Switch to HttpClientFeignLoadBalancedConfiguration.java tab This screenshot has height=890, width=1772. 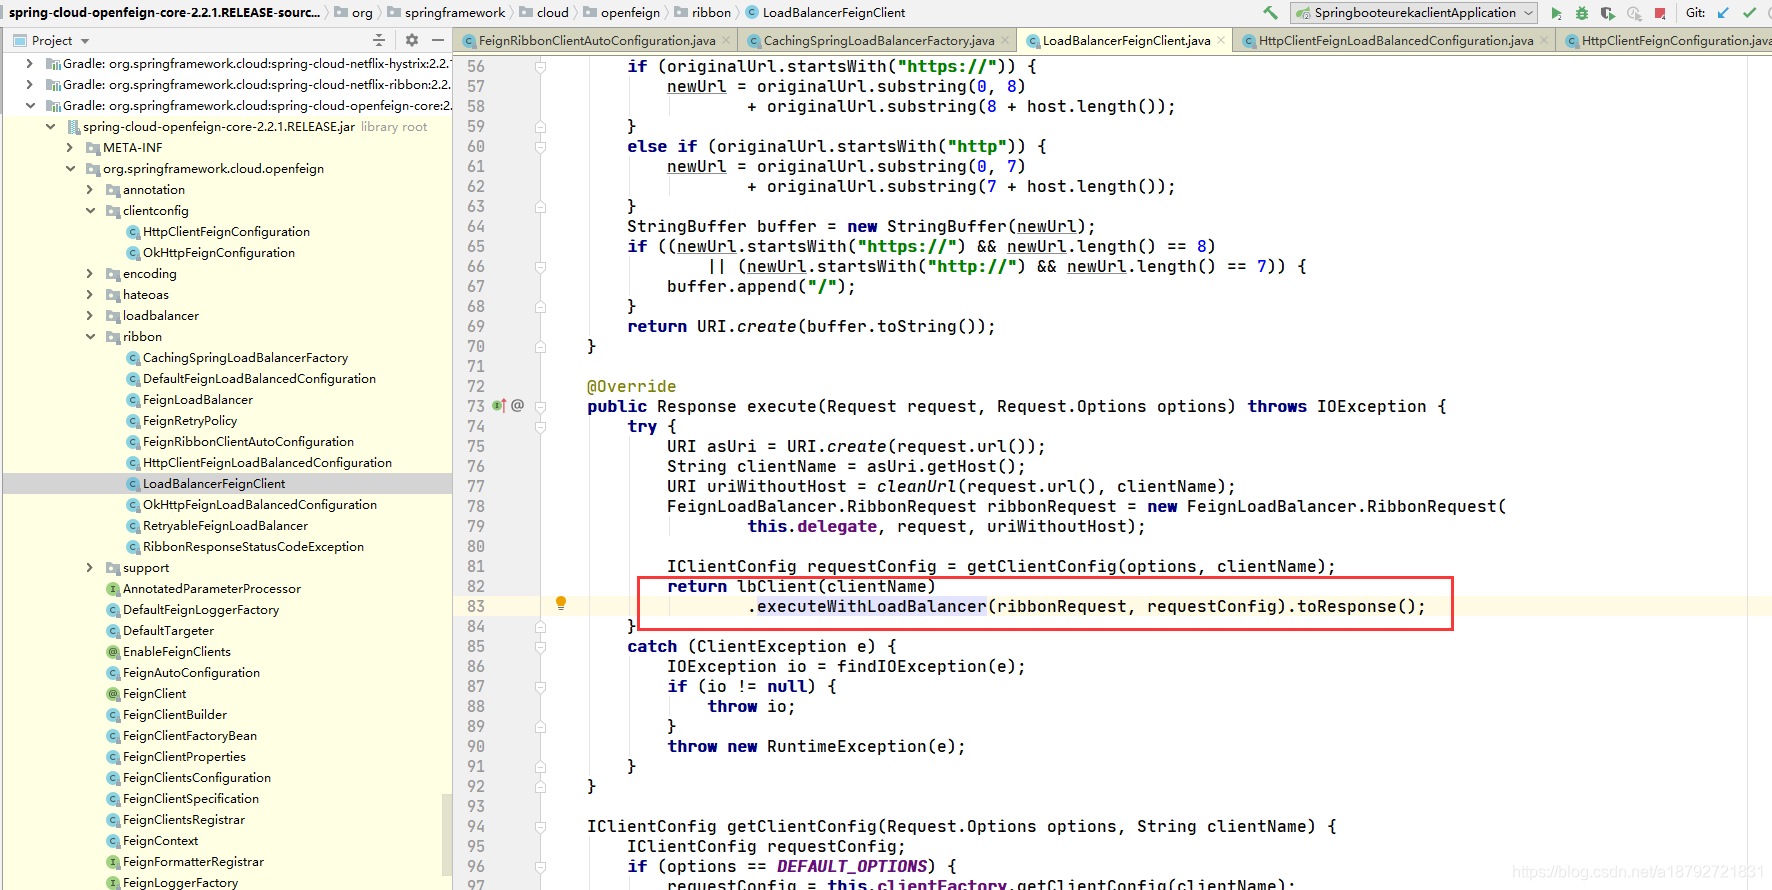tap(1395, 41)
